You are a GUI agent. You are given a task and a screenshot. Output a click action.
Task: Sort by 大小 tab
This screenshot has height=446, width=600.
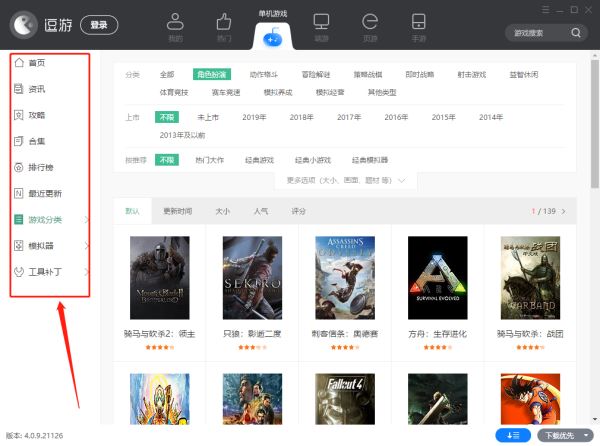(x=223, y=211)
